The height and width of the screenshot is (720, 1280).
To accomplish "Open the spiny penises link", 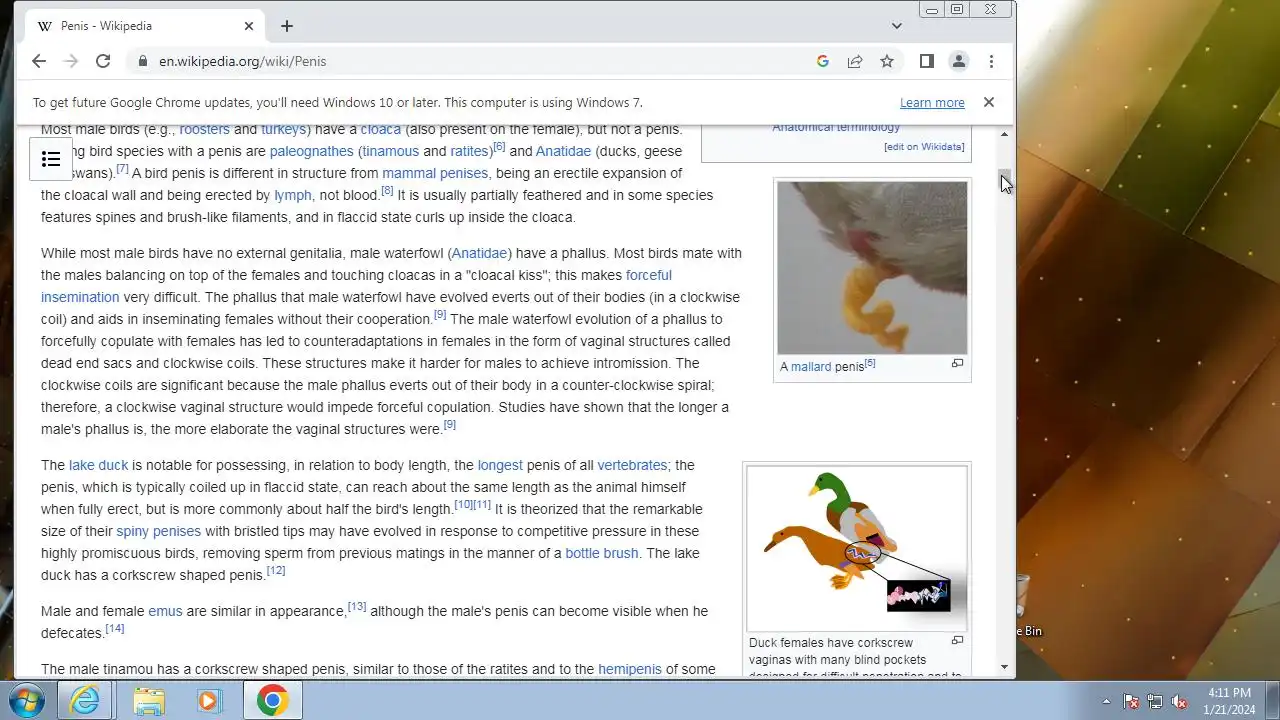I will 159,531.
